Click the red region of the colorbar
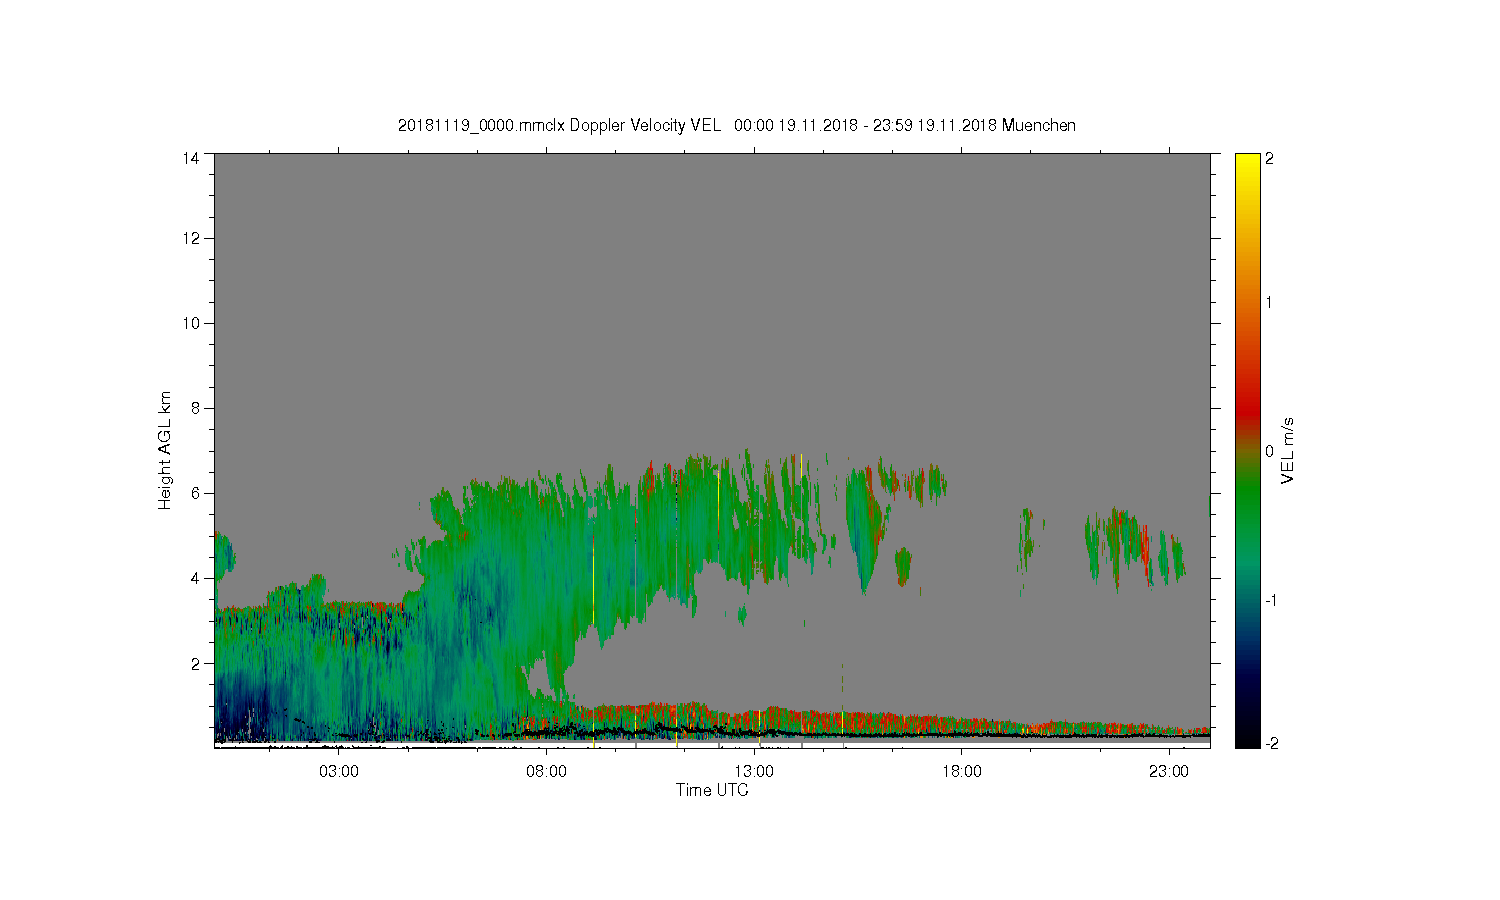This screenshot has height=900, width=1500. 1246,405
